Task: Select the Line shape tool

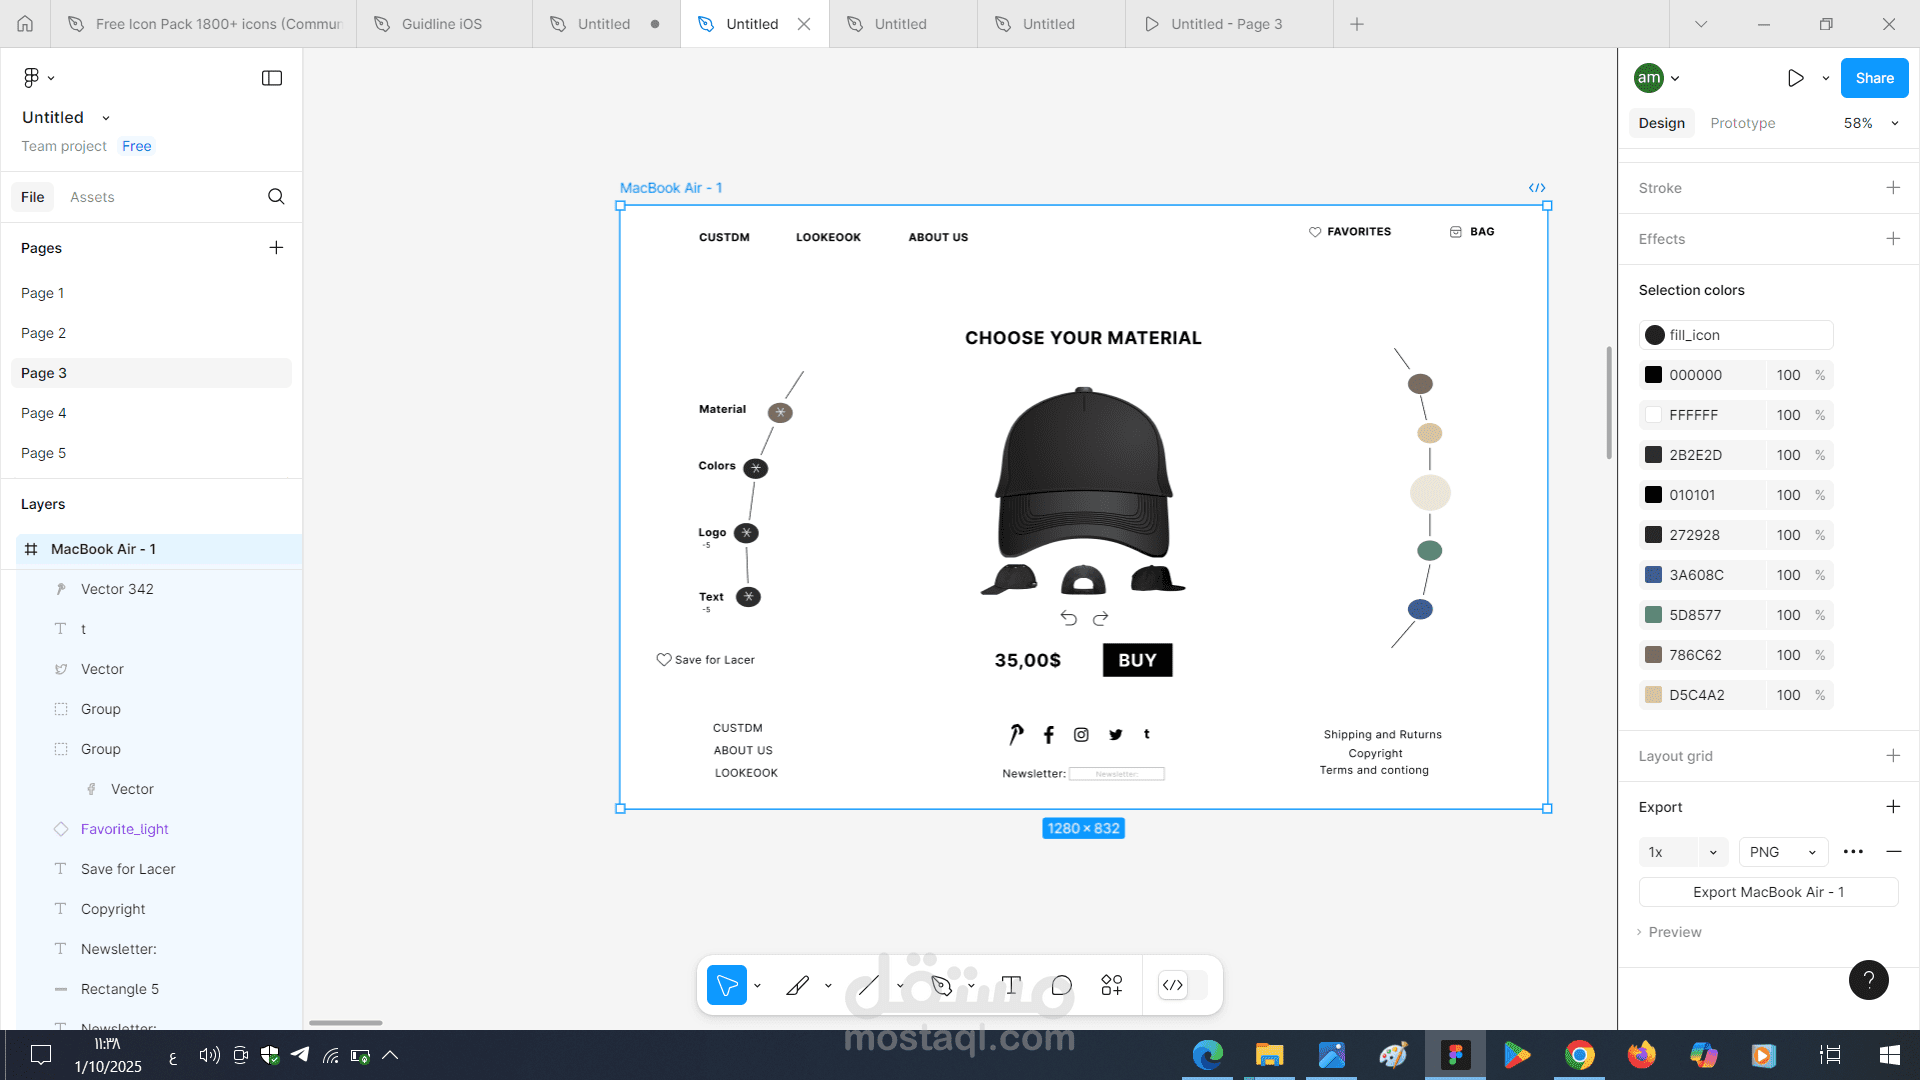Action: (868, 985)
